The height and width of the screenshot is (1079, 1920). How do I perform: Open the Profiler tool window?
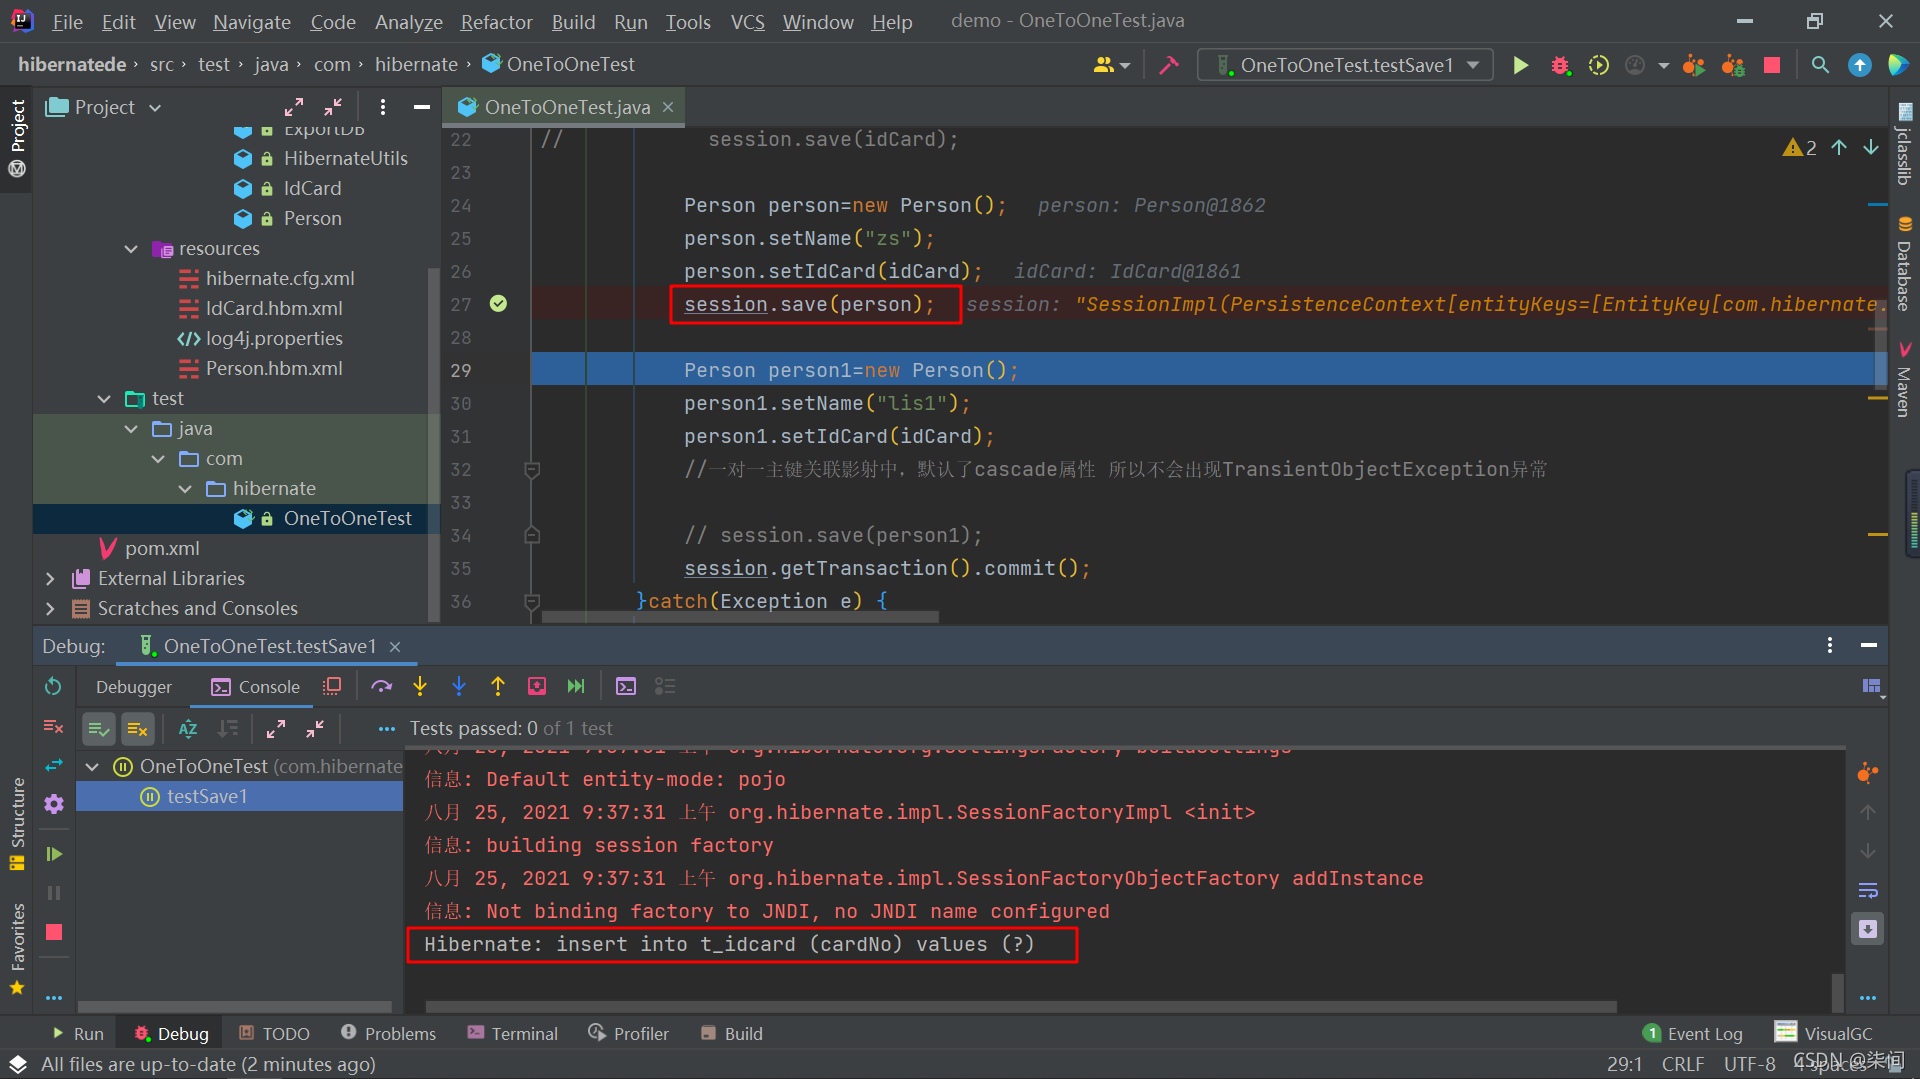click(628, 1033)
